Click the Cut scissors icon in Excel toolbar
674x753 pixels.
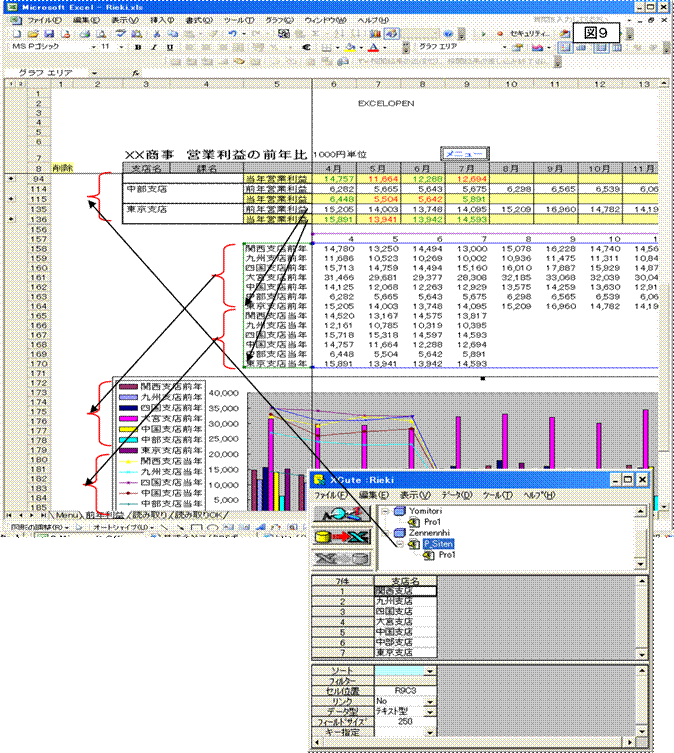click(x=157, y=34)
